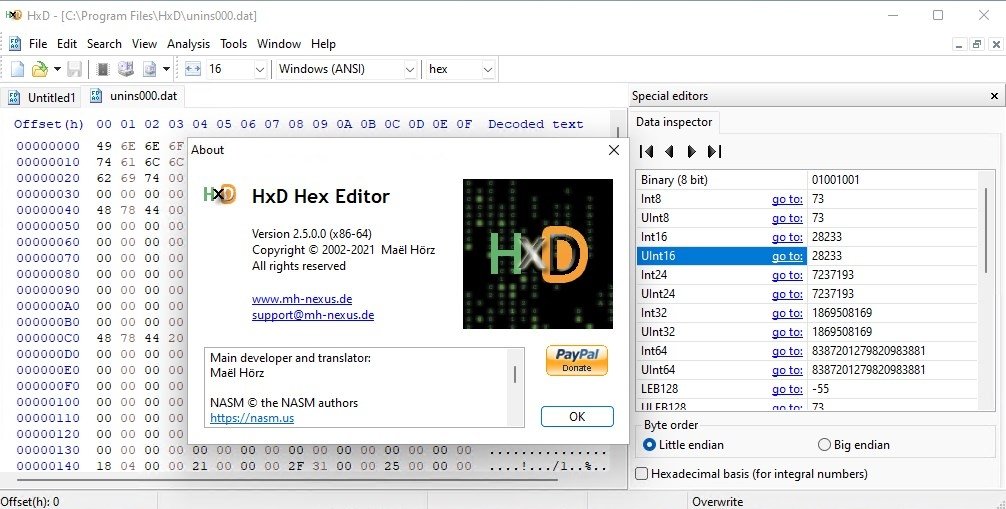
Task: Switch to the Untitled1 tab
Action: pos(42,98)
